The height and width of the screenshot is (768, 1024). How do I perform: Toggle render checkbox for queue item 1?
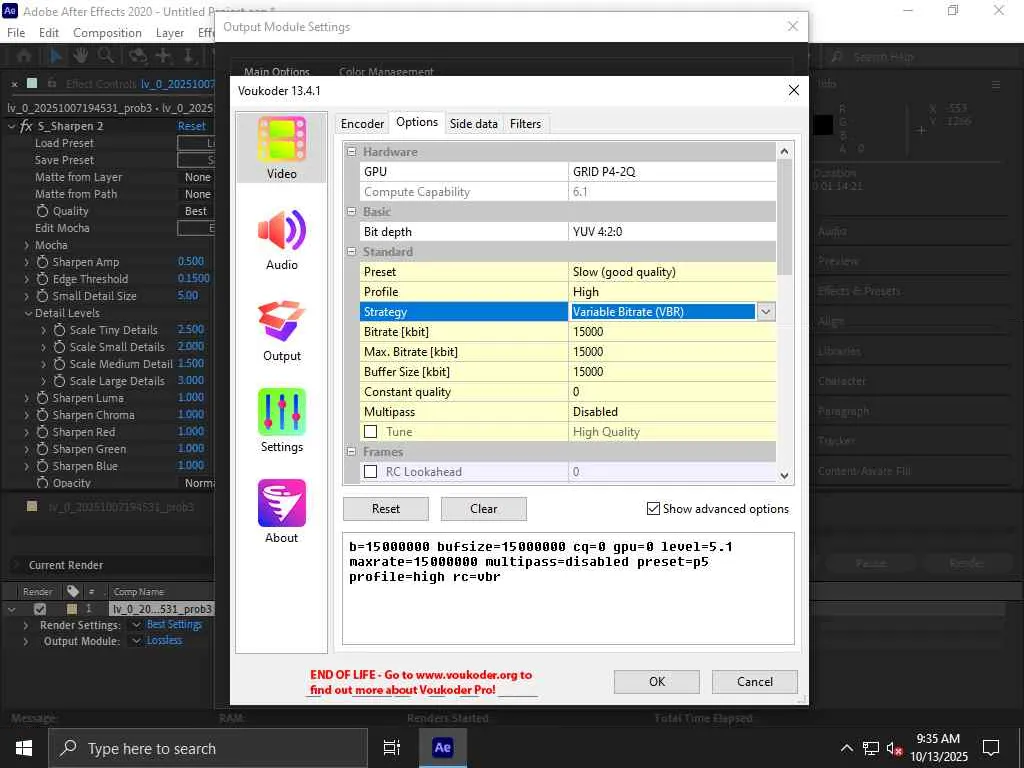[x=40, y=609]
